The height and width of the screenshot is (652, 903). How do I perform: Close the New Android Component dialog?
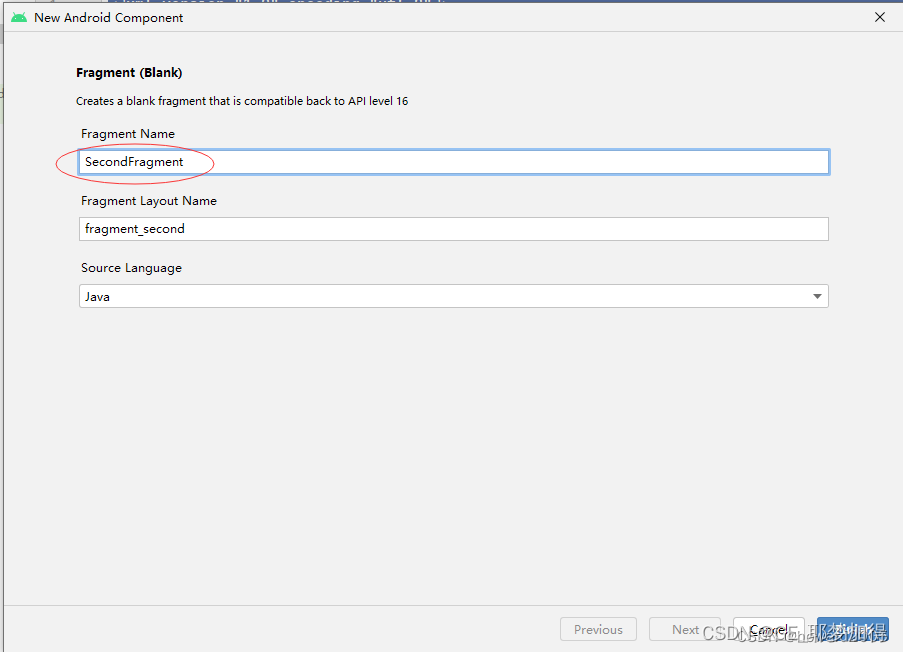click(880, 17)
